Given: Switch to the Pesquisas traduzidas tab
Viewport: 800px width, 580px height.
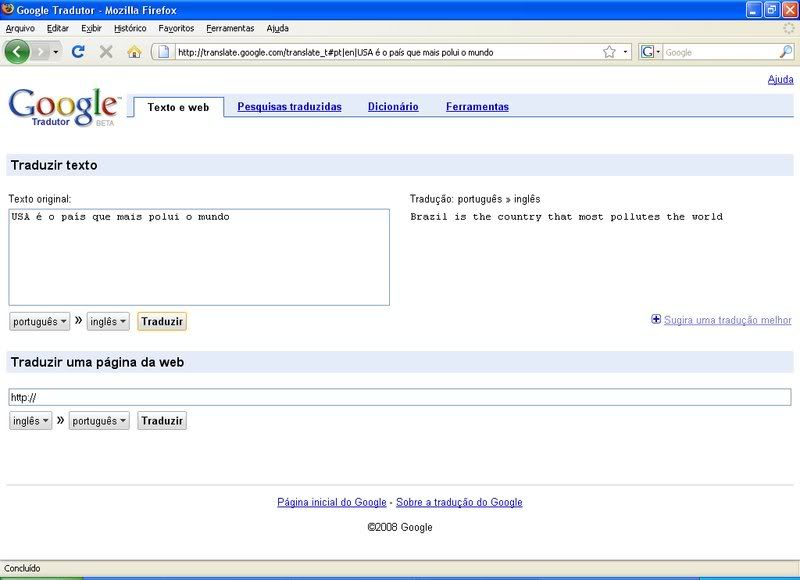Looking at the screenshot, I should coord(289,107).
